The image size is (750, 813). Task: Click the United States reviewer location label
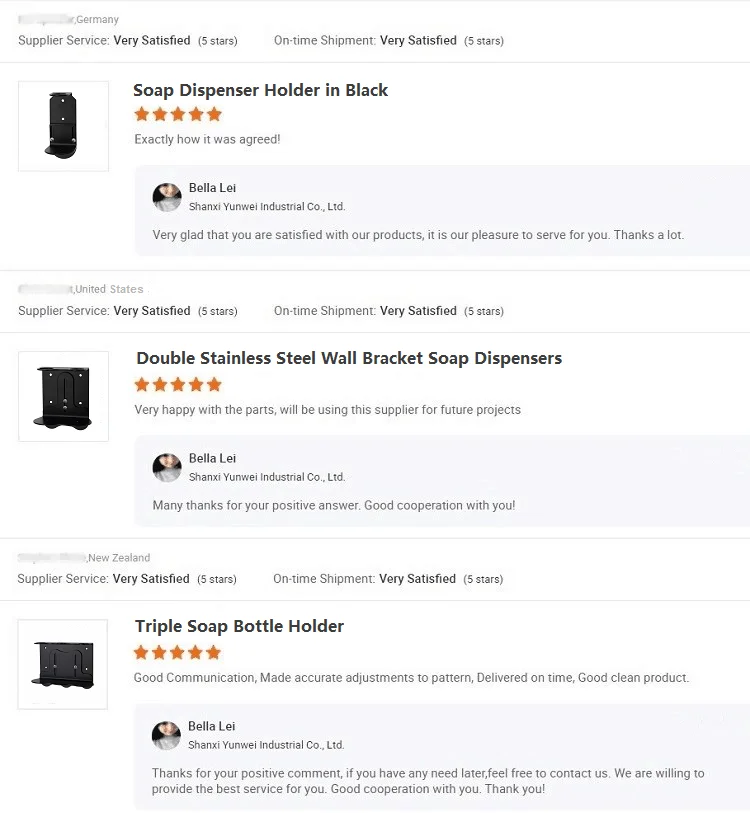[x=109, y=289]
